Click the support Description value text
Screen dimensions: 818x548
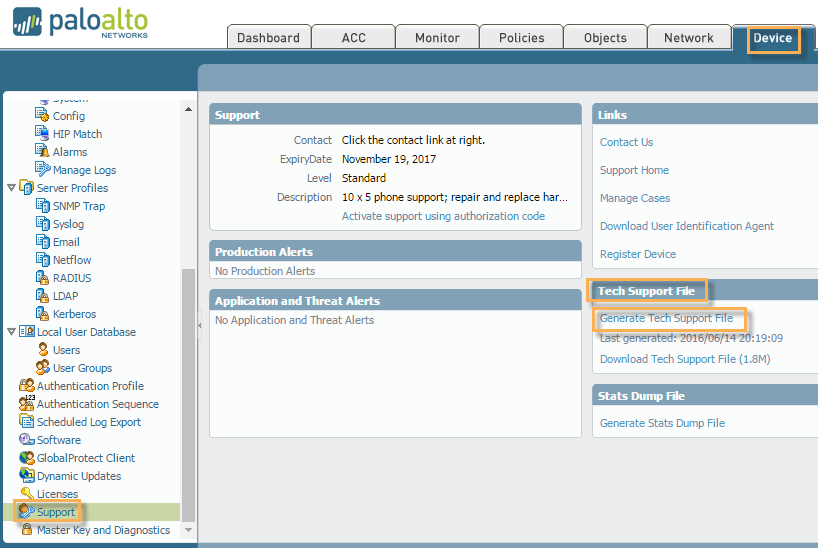point(455,197)
